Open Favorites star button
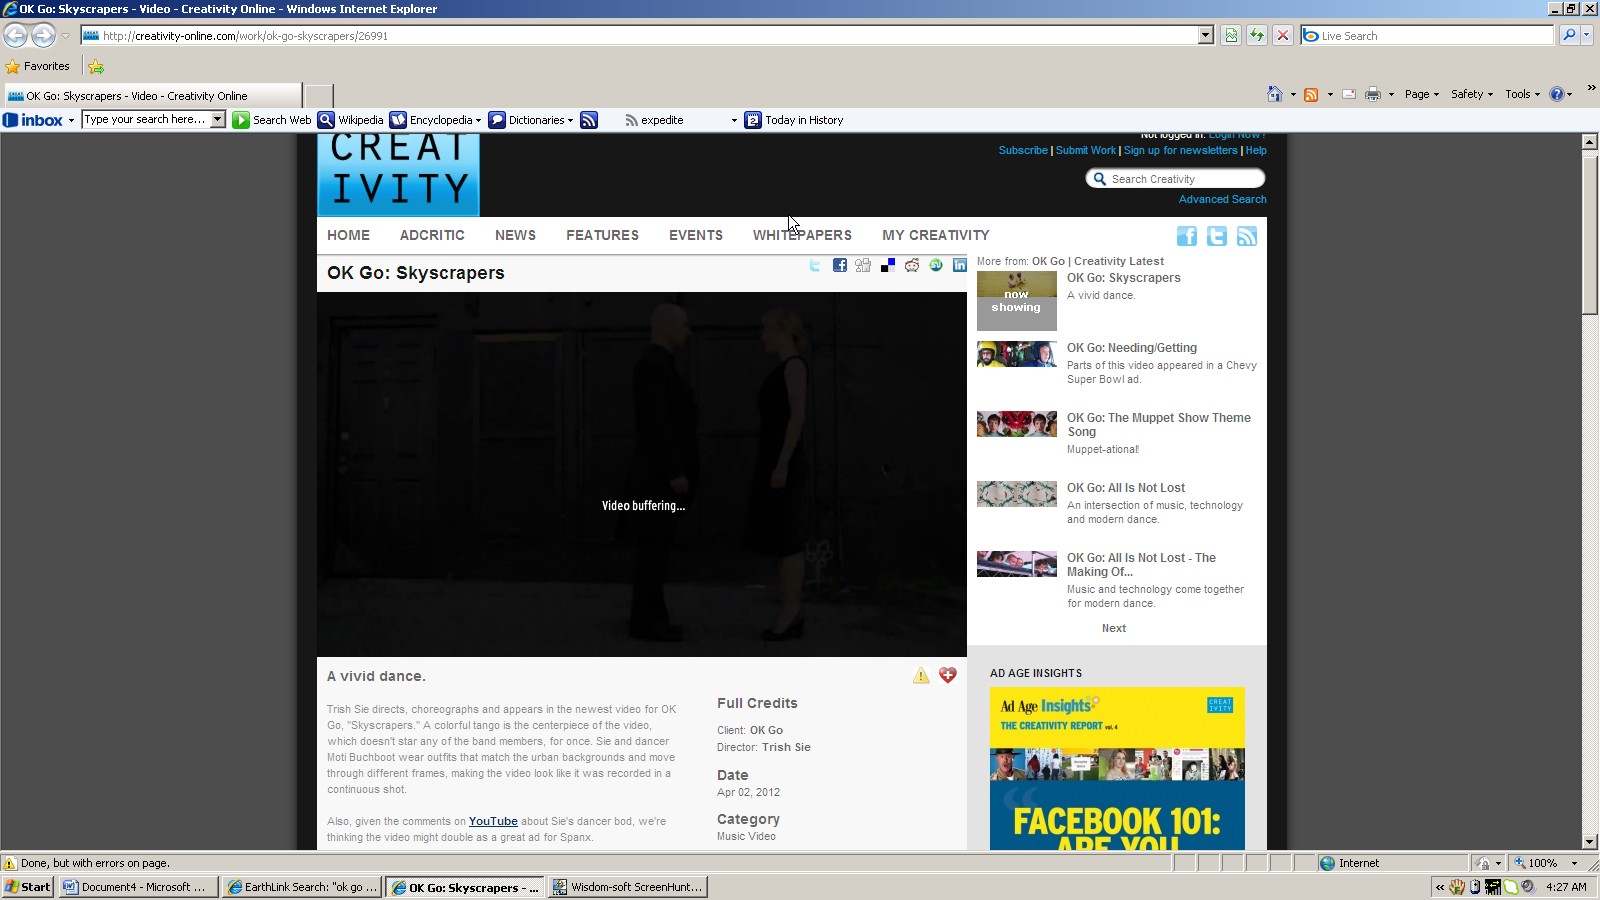The height and width of the screenshot is (900, 1600). (x=38, y=66)
